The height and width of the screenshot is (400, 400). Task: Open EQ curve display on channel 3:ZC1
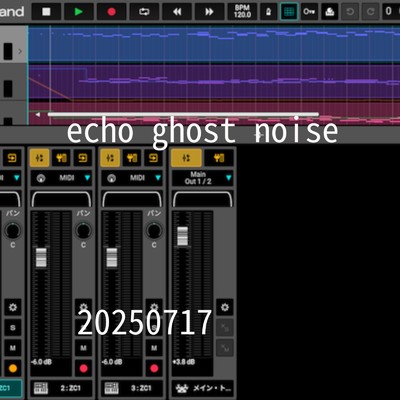[x=132, y=199]
